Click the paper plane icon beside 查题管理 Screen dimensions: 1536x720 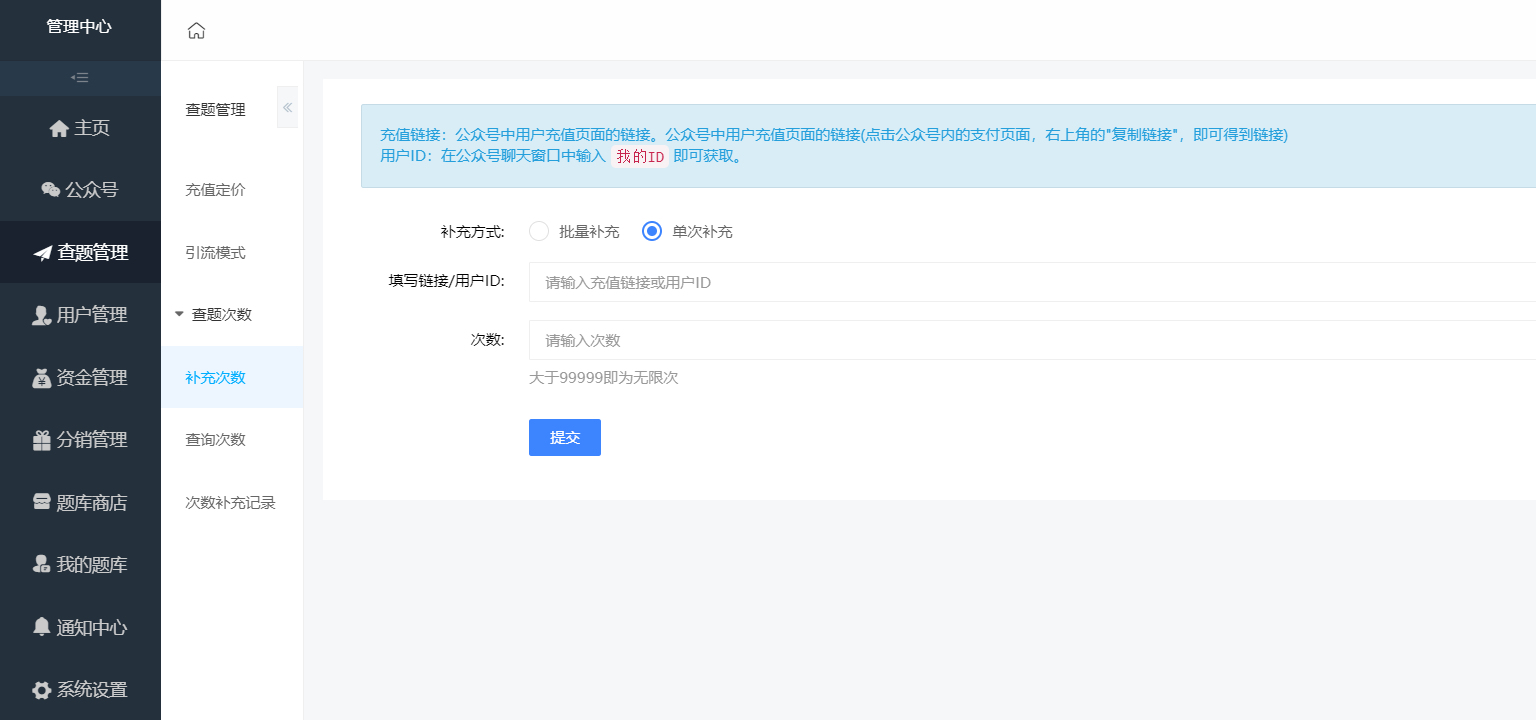click(42, 253)
